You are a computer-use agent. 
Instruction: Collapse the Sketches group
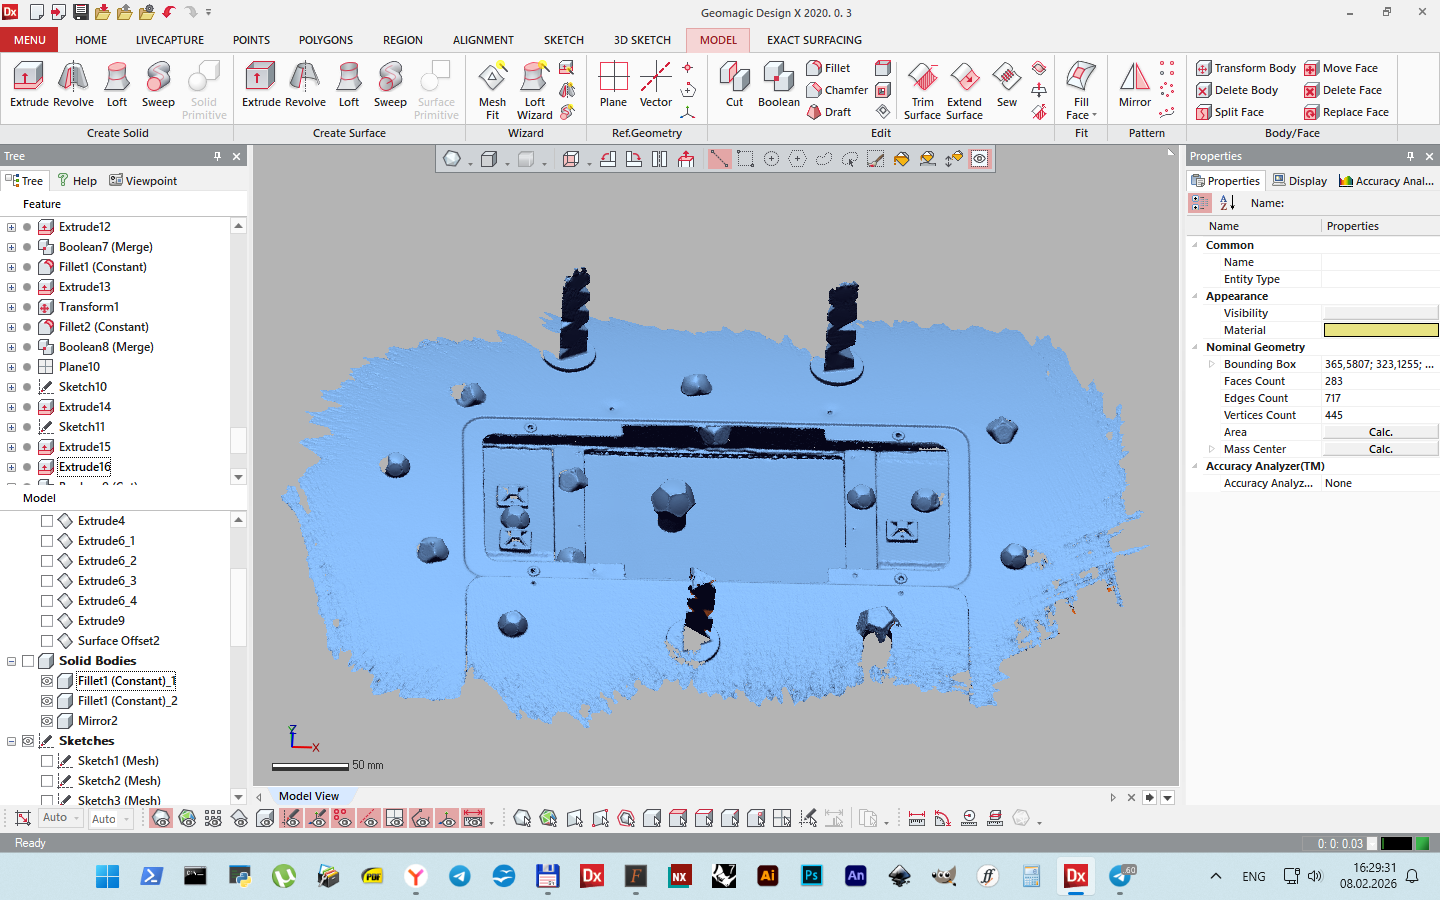pyautogui.click(x=11, y=741)
